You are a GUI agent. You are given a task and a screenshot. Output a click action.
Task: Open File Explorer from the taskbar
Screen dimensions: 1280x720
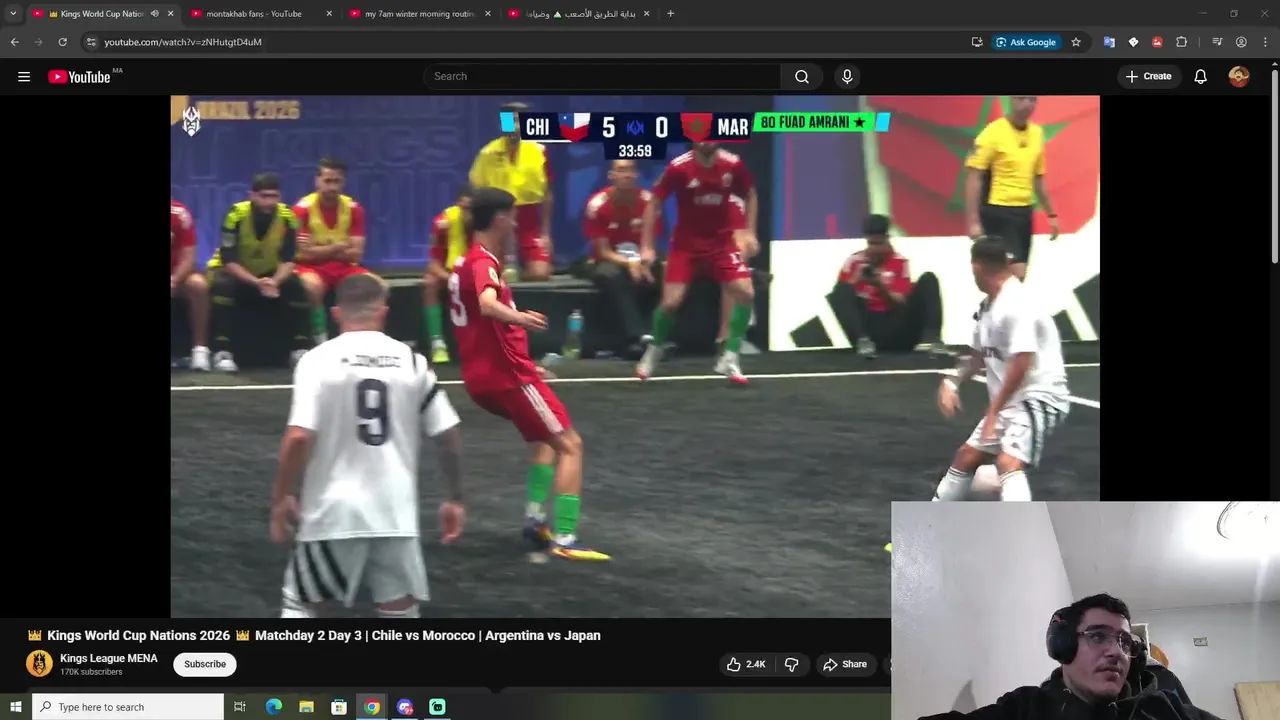coord(306,707)
